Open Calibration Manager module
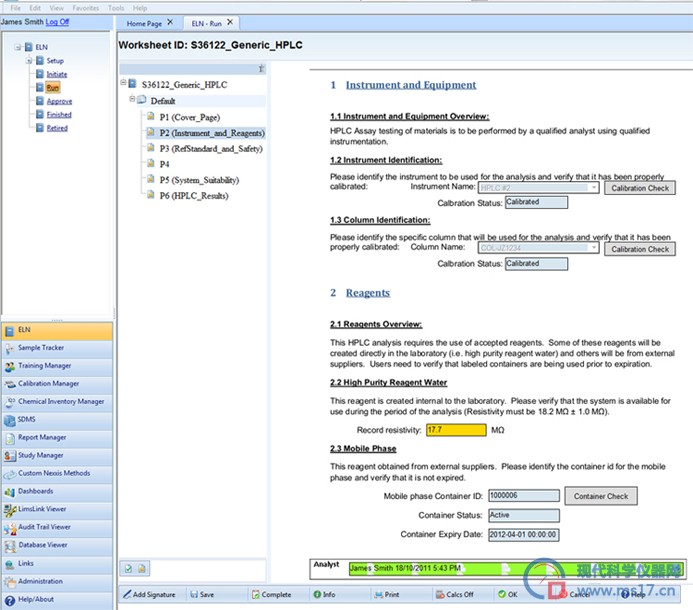 [x=57, y=385]
